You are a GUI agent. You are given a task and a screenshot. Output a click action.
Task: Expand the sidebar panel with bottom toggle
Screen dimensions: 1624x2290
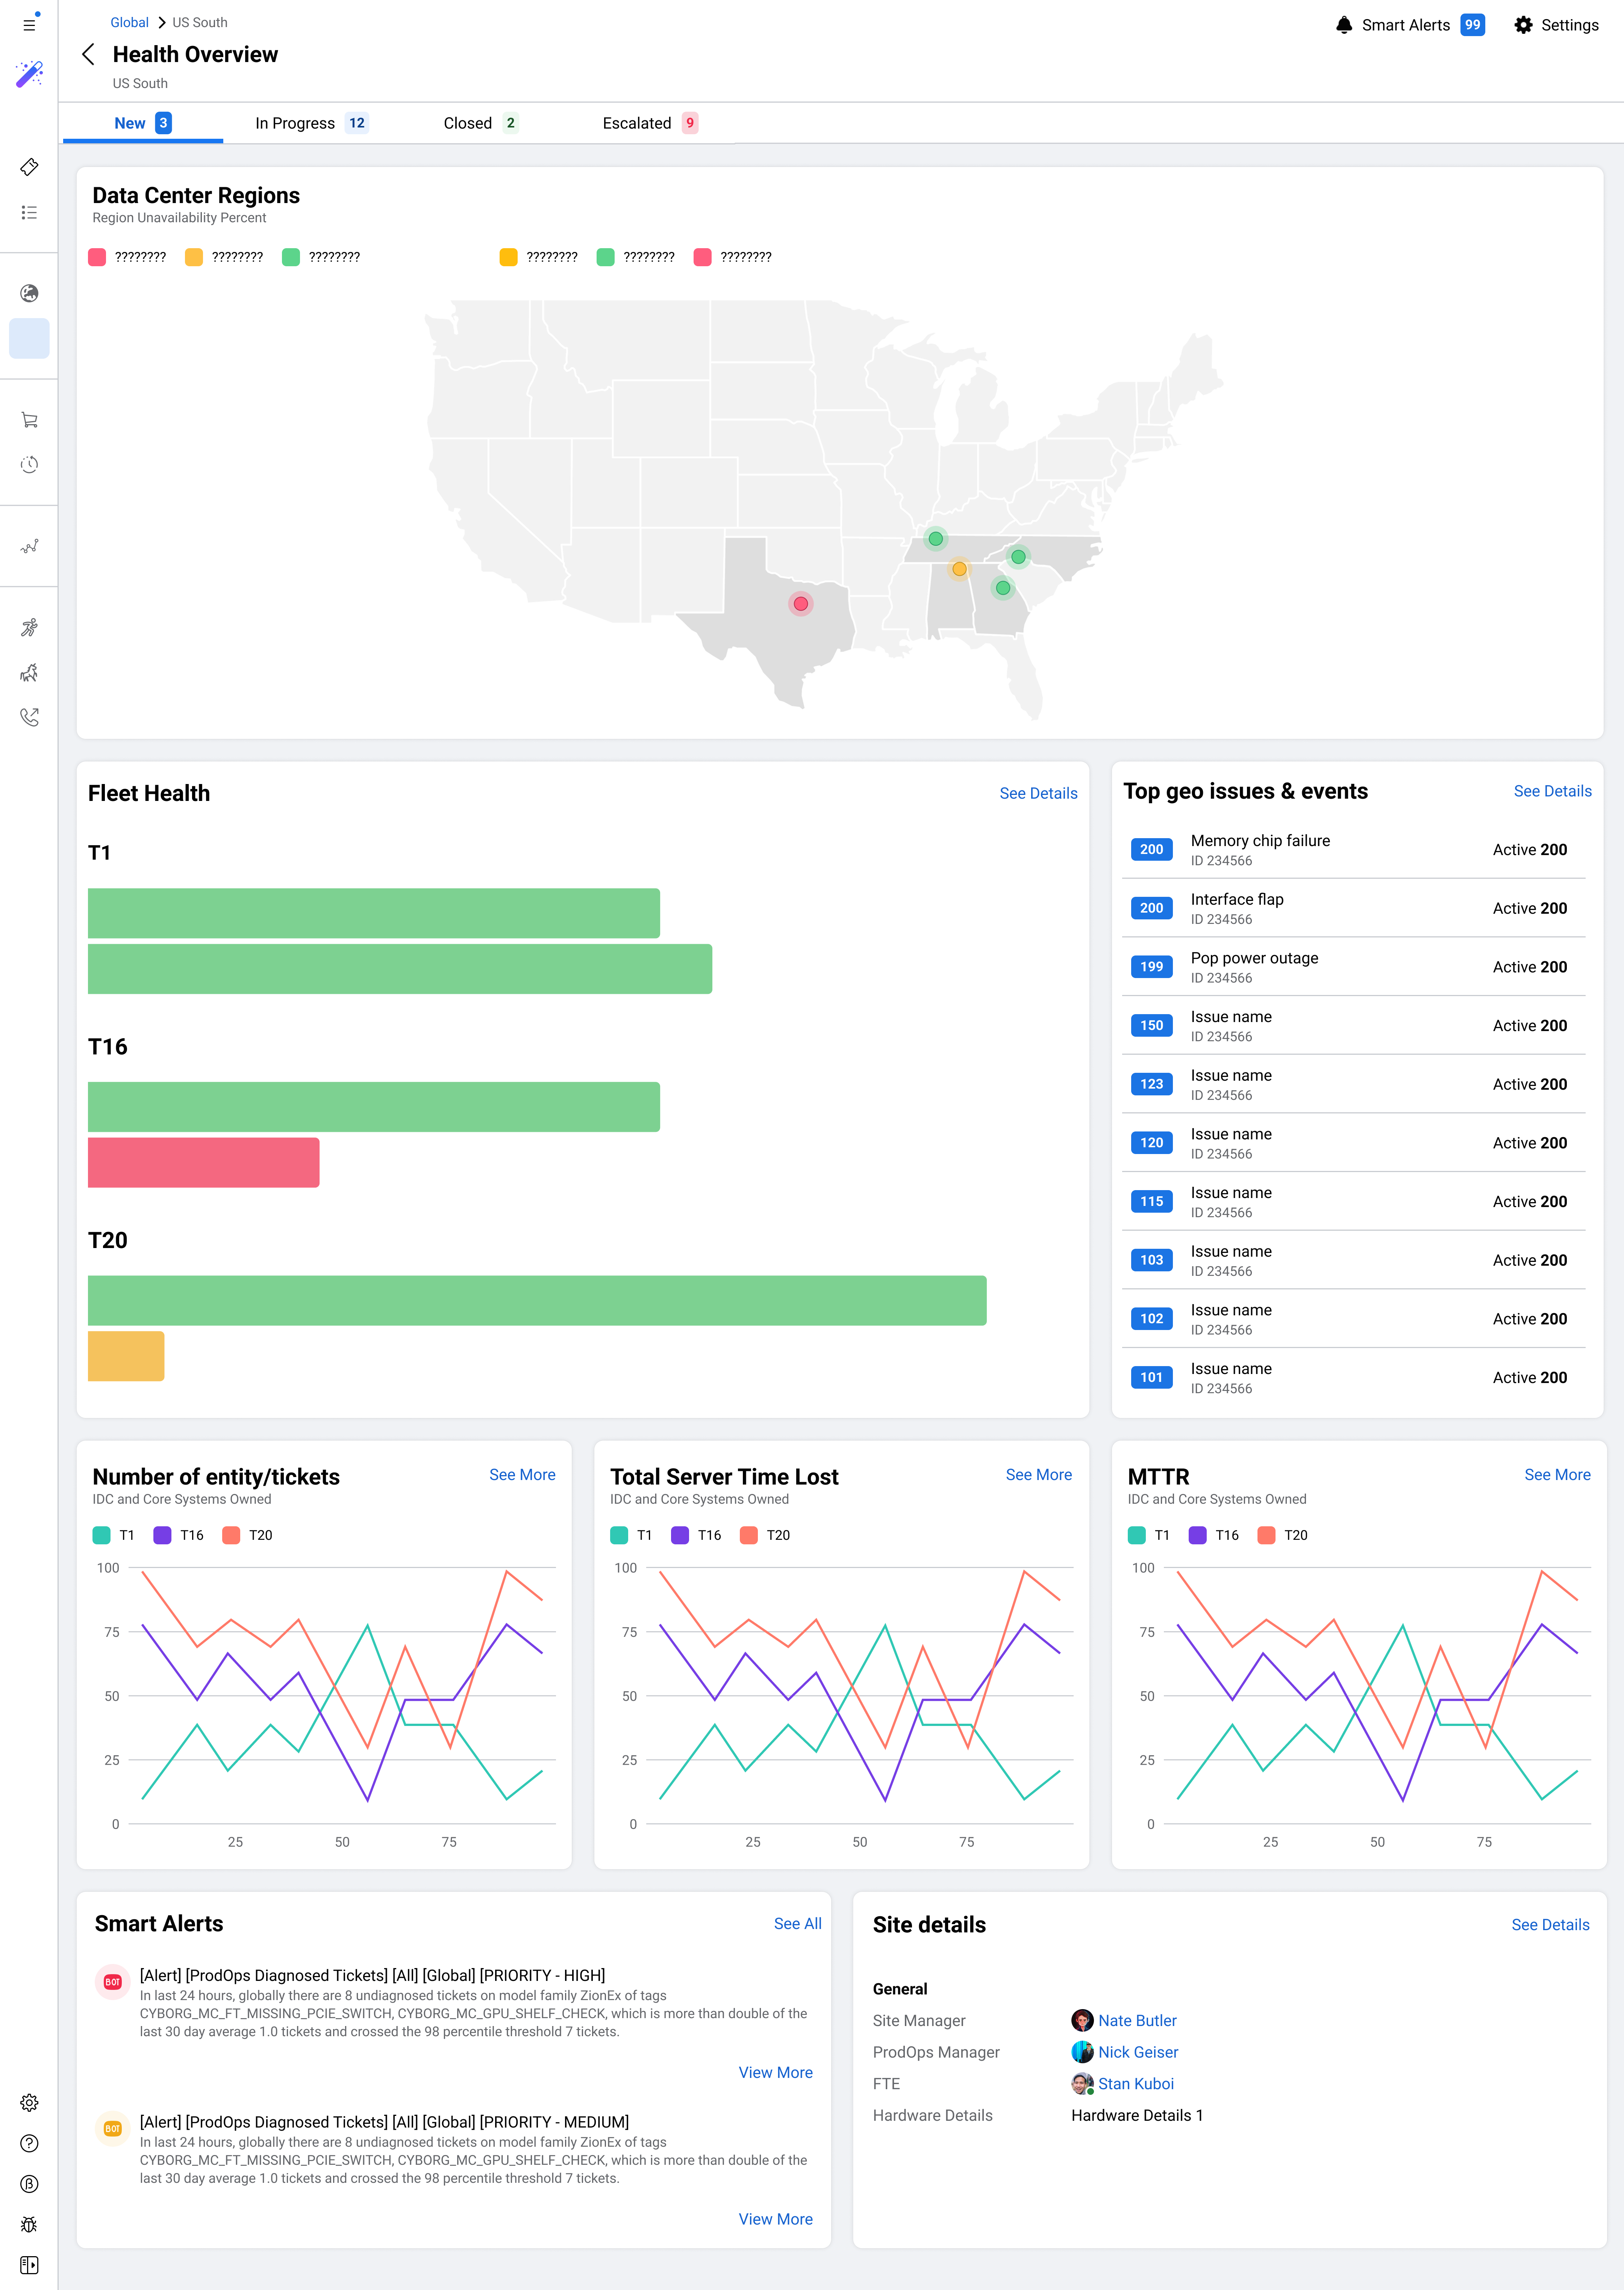(29, 2265)
